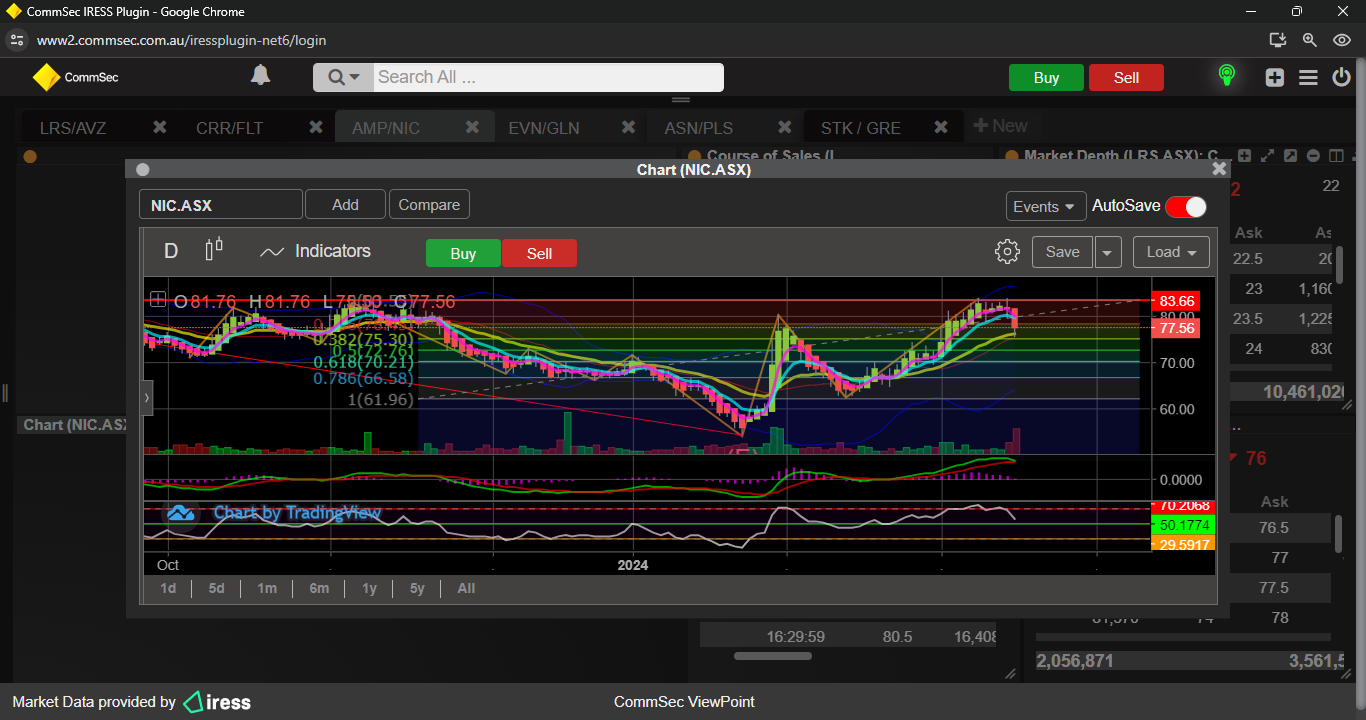Open the Events dropdown
This screenshot has width=1366, height=720.
click(1046, 206)
